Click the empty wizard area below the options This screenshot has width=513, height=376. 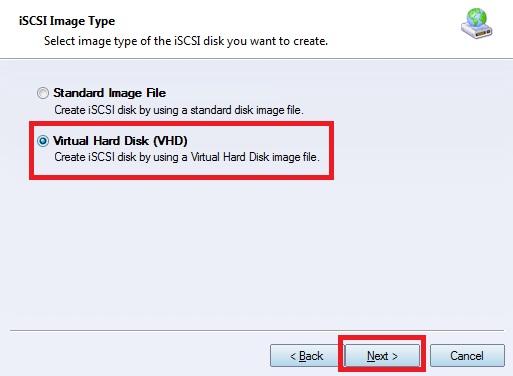[x=256, y=253]
